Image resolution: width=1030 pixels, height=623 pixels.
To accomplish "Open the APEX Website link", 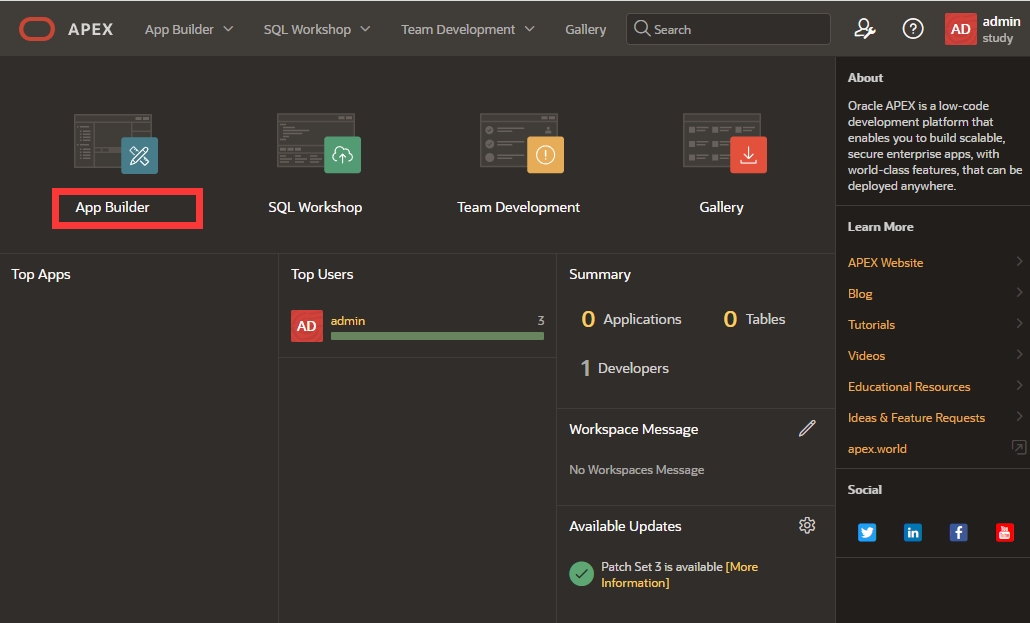I will (885, 263).
